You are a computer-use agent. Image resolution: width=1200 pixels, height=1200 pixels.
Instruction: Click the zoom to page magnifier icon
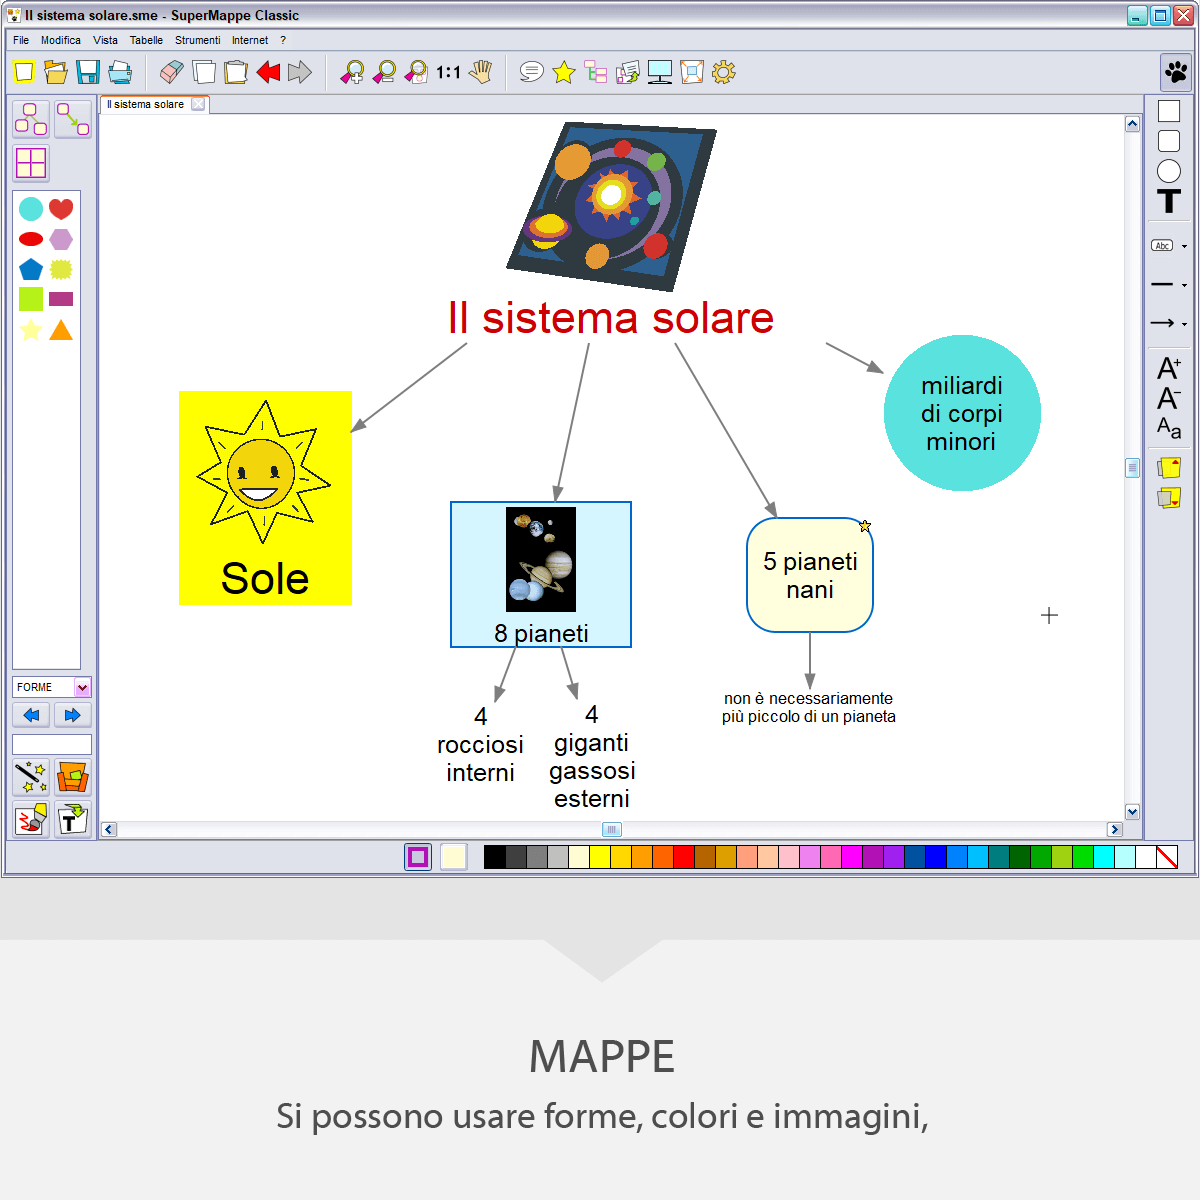[416, 72]
